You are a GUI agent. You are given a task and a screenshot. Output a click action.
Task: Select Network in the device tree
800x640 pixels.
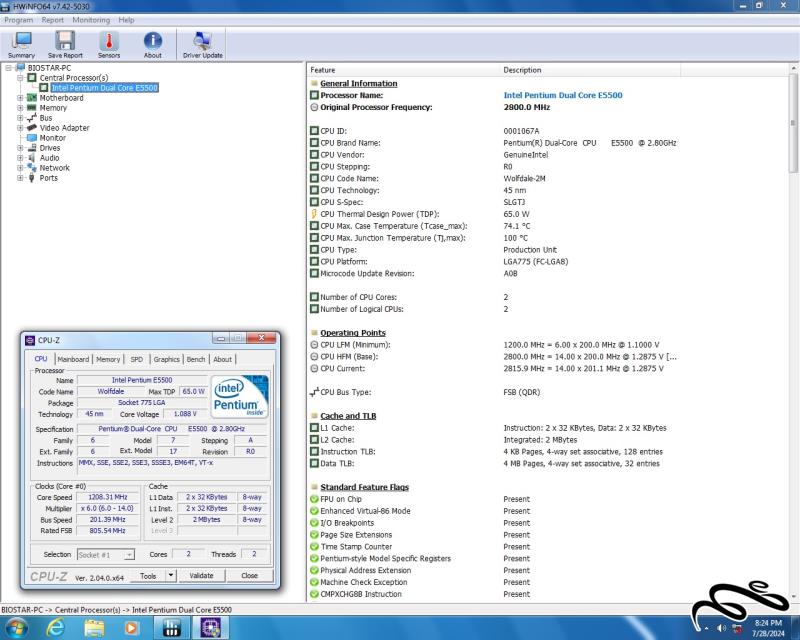click(x=55, y=168)
